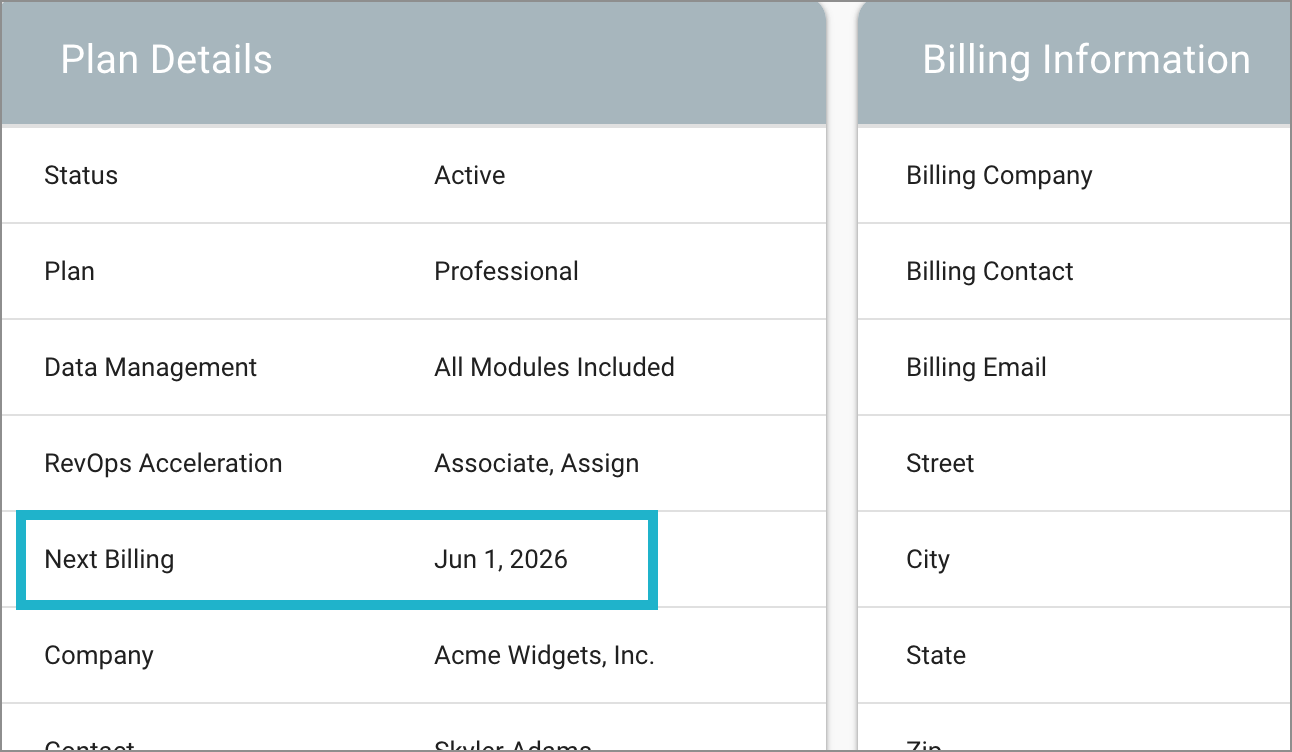Click the Contact row at the bottom

(90, 744)
